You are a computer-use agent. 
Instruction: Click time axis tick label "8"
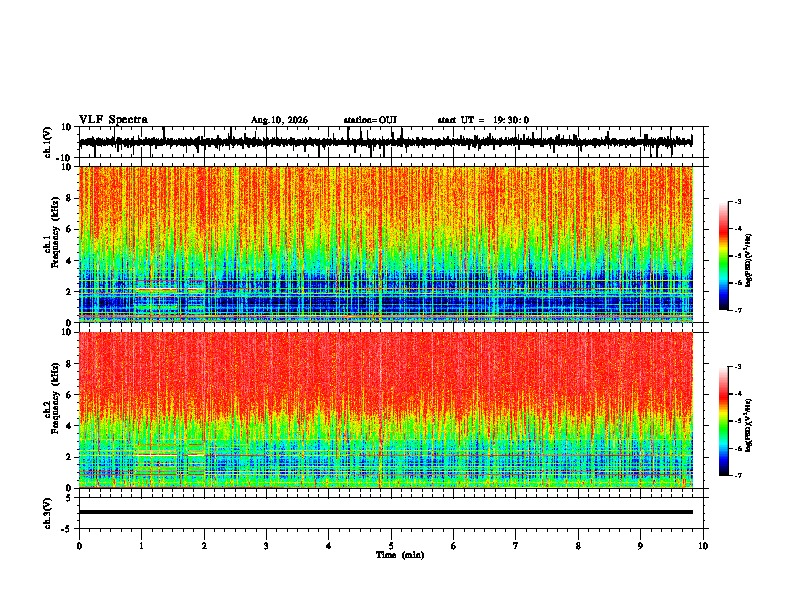click(x=578, y=546)
